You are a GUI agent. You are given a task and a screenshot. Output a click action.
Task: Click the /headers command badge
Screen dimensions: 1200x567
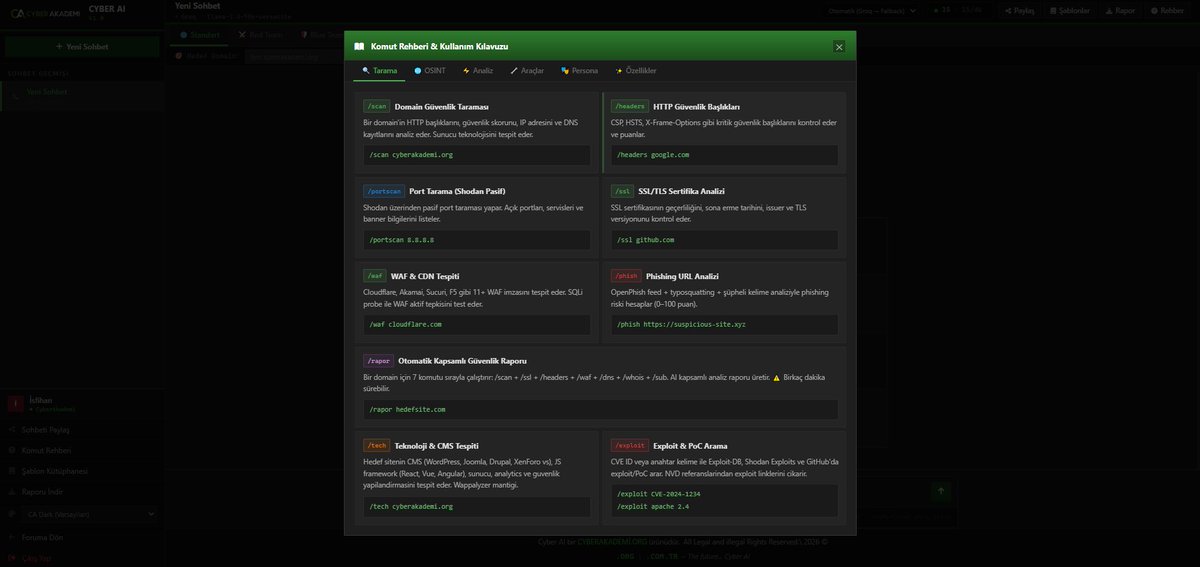pos(630,106)
